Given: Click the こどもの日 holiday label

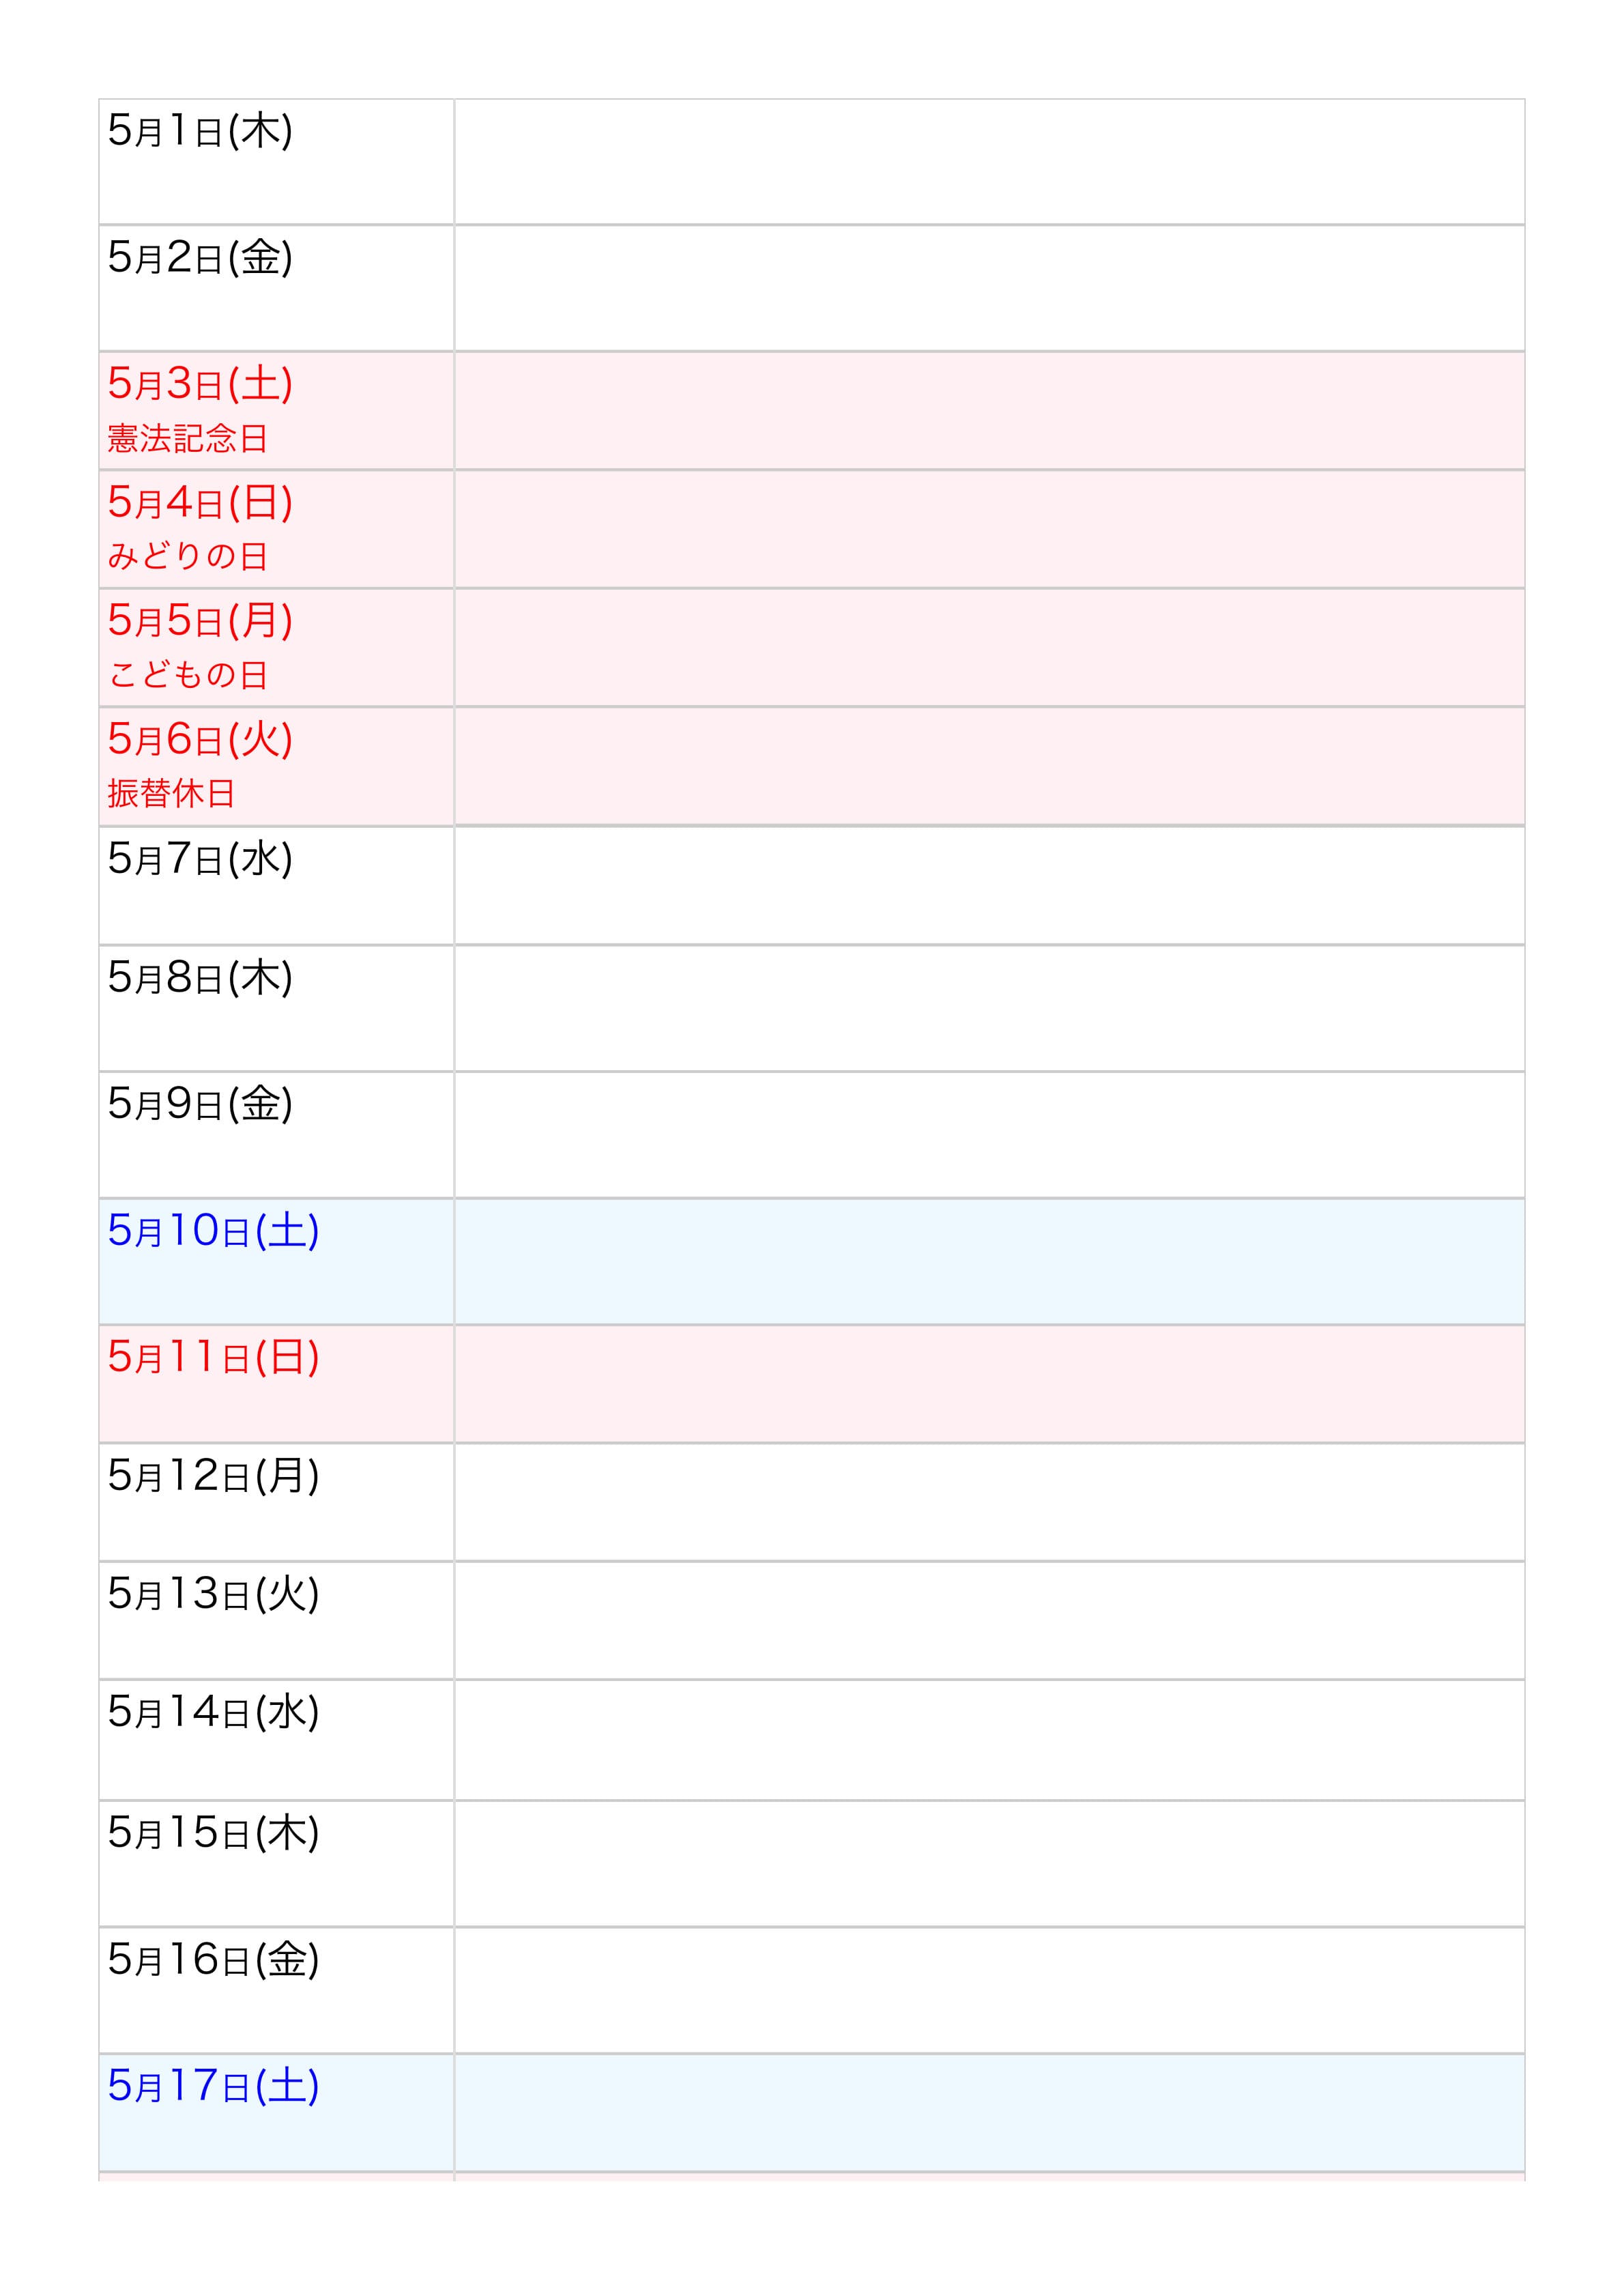Looking at the screenshot, I should [x=187, y=675].
